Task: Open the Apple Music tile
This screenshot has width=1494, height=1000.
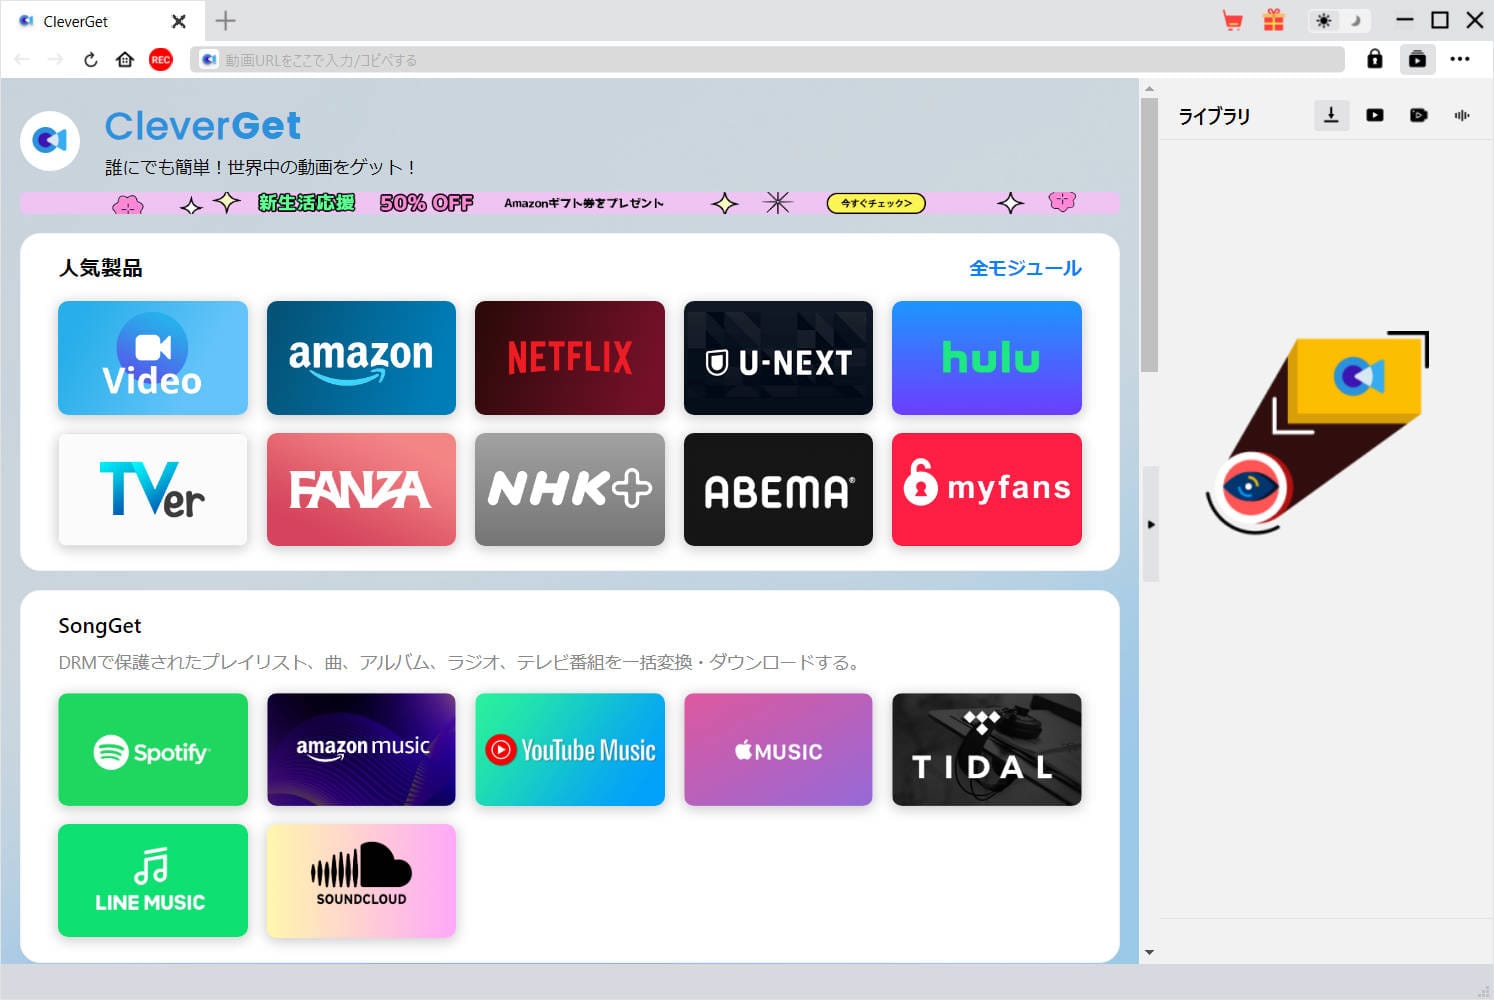Action: (778, 750)
